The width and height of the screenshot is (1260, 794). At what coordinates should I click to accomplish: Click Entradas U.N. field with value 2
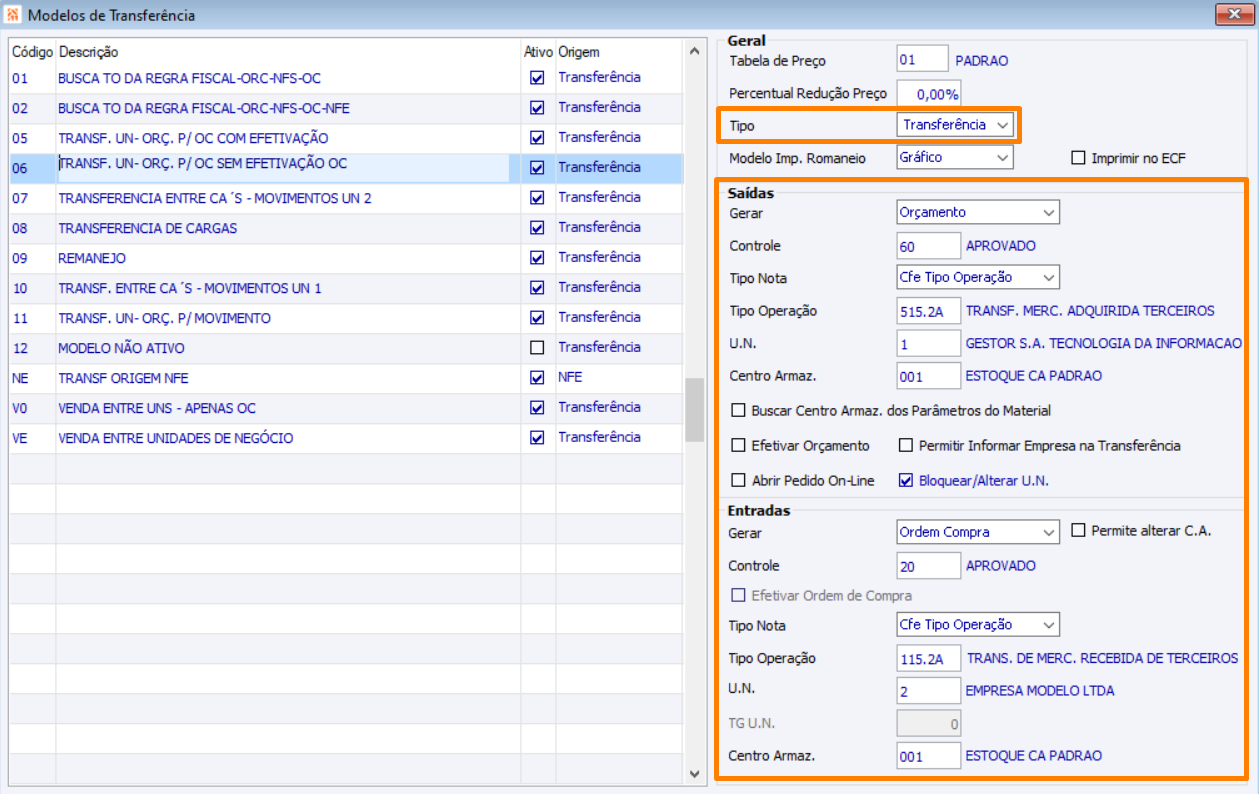tap(929, 690)
